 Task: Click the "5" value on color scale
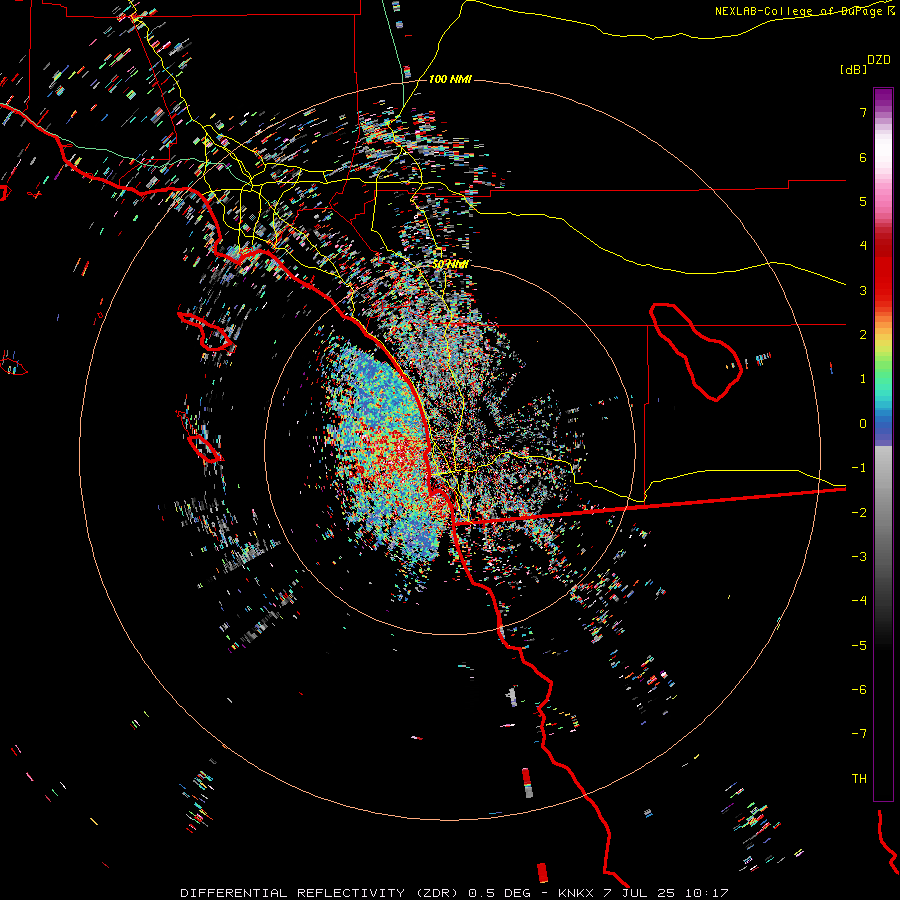(x=863, y=201)
